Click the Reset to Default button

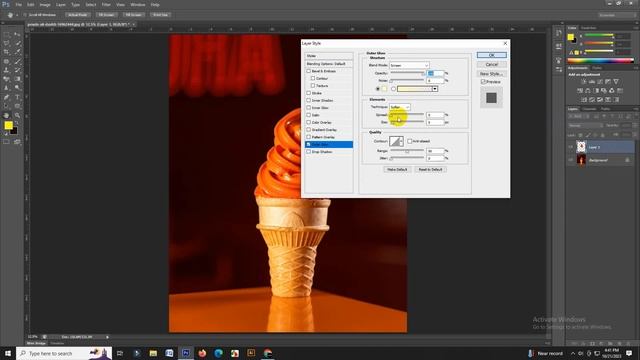pyautogui.click(x=431, y=169)
